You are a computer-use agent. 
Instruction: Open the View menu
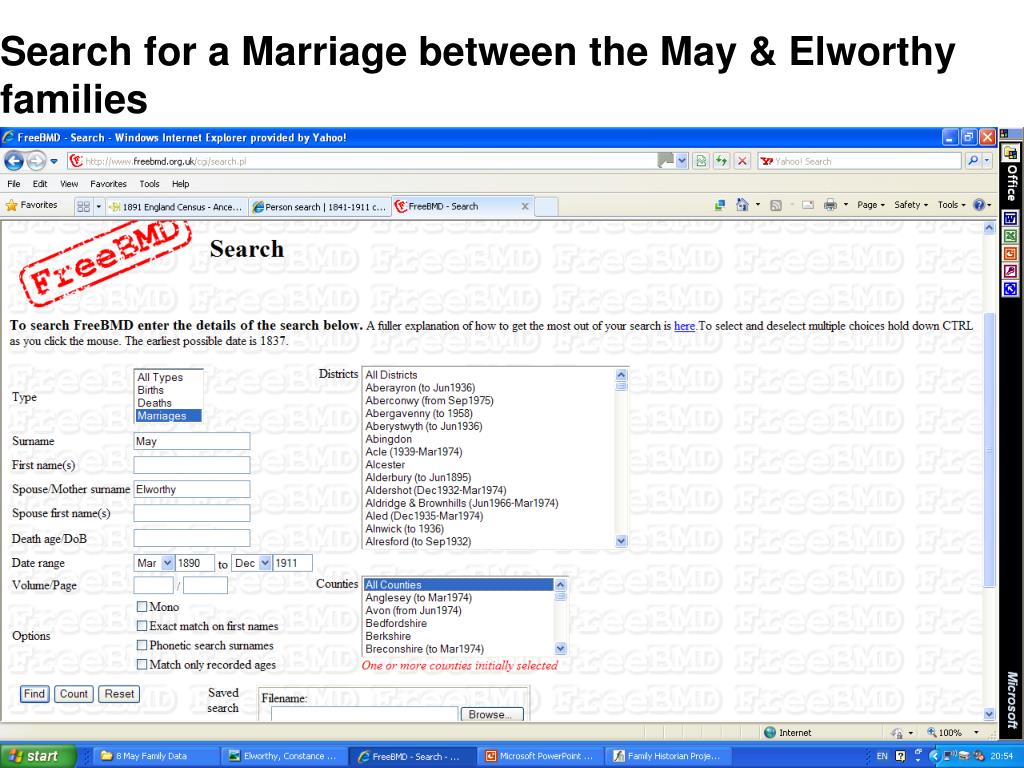69,184
